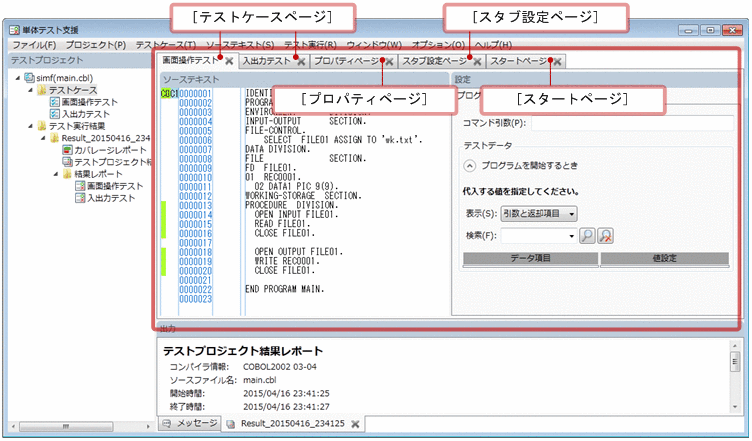Switch to the 画面操作テスト tab

point(190,60)
